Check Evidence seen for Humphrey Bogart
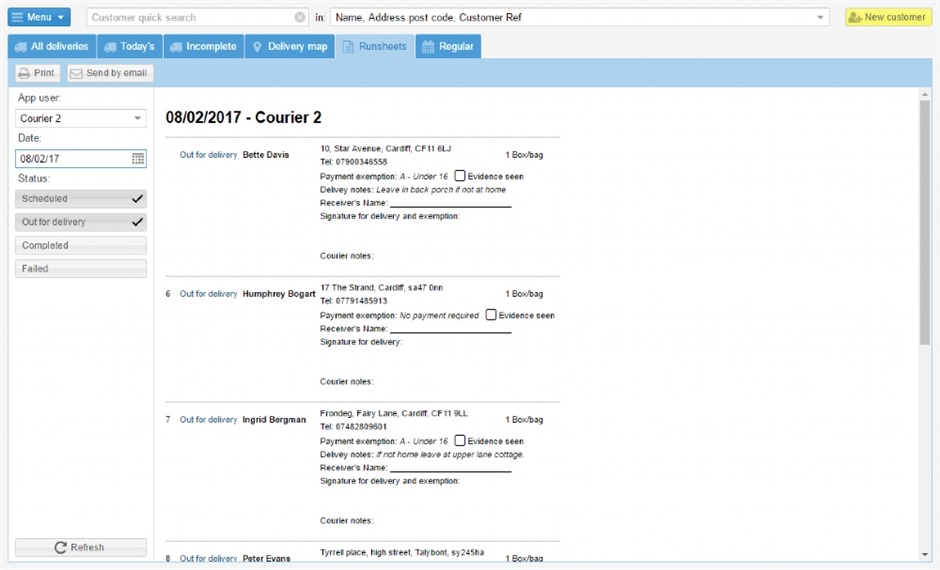Viewport: 940px width, 570px height. [x=491, y=315]
